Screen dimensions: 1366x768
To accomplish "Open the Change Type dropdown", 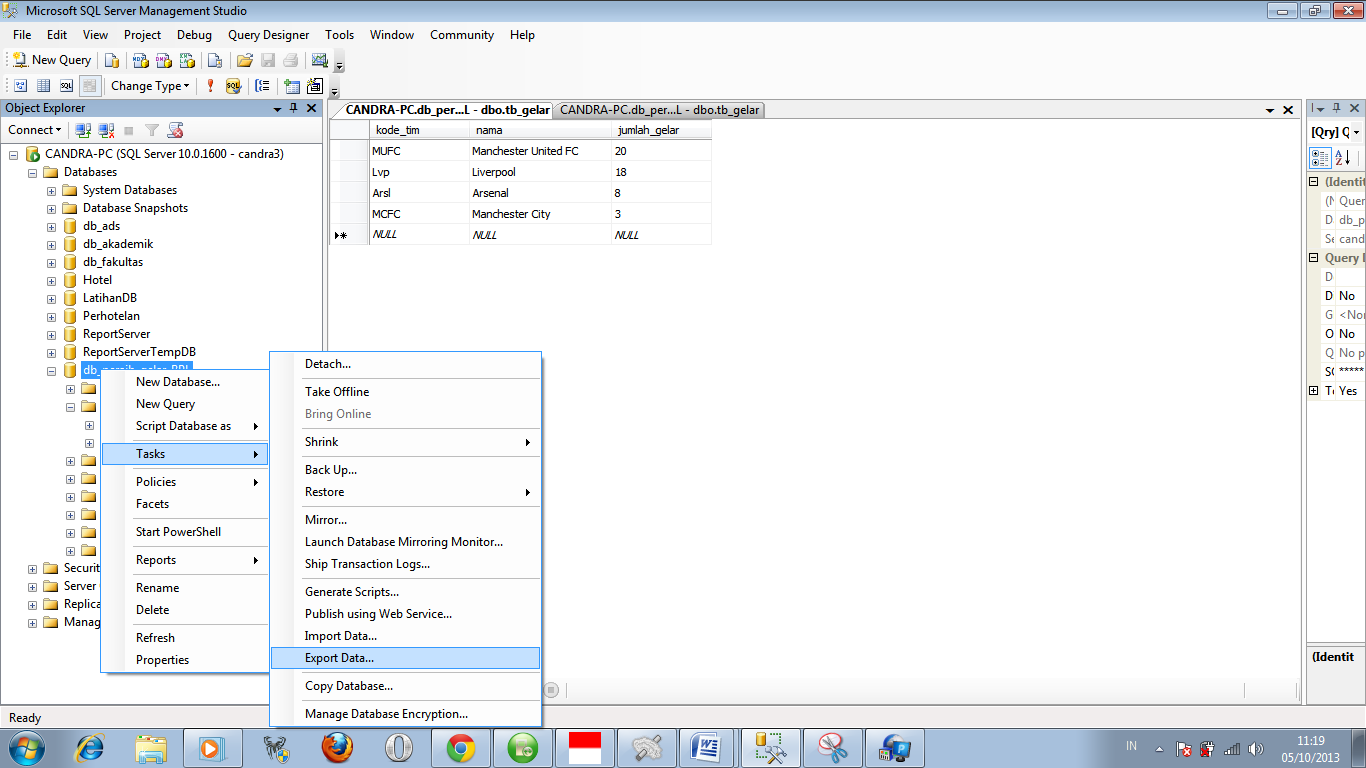I will coord(150,86).
